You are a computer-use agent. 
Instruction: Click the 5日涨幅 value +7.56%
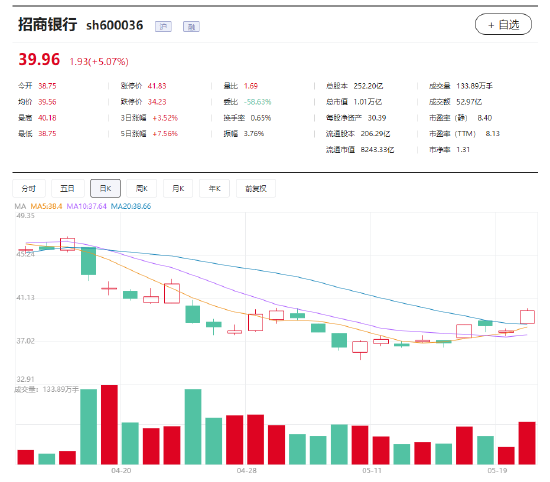pos(165,134)
